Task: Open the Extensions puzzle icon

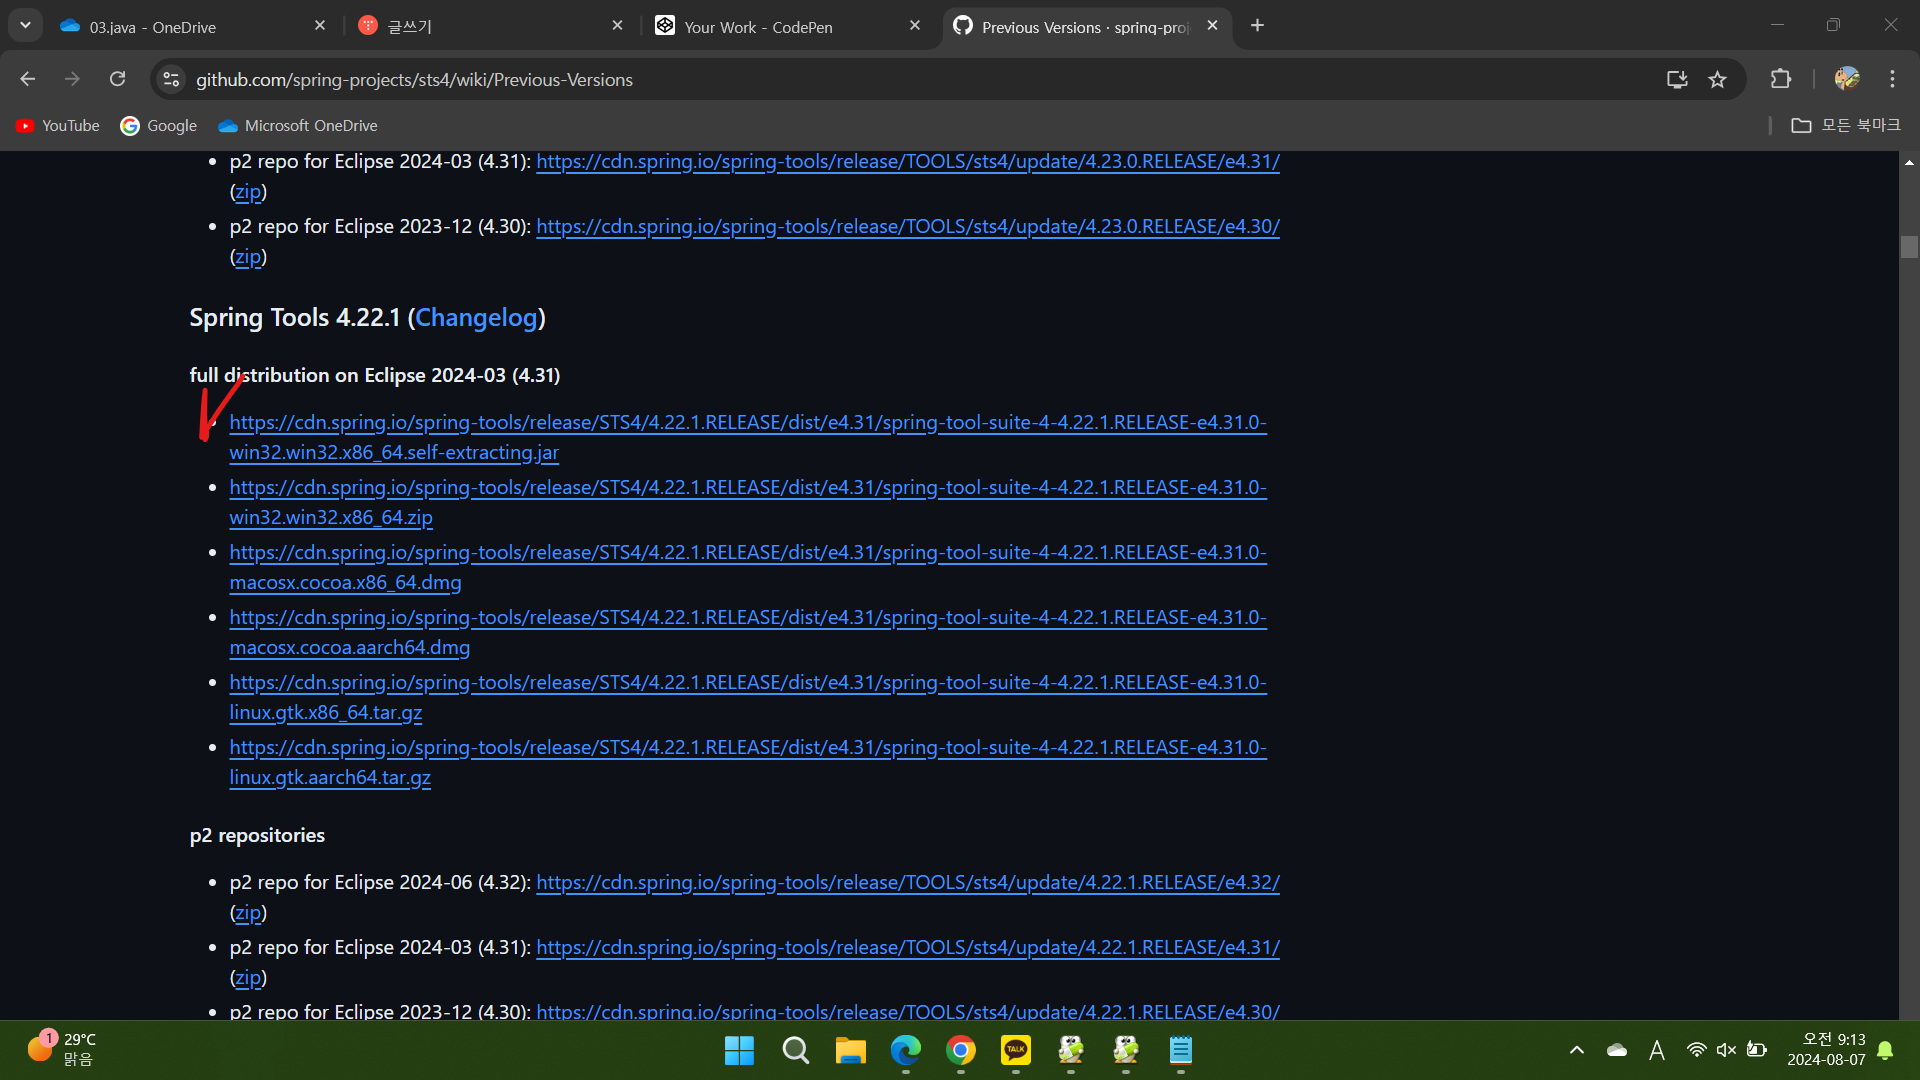Action: tap(1780, 79)
